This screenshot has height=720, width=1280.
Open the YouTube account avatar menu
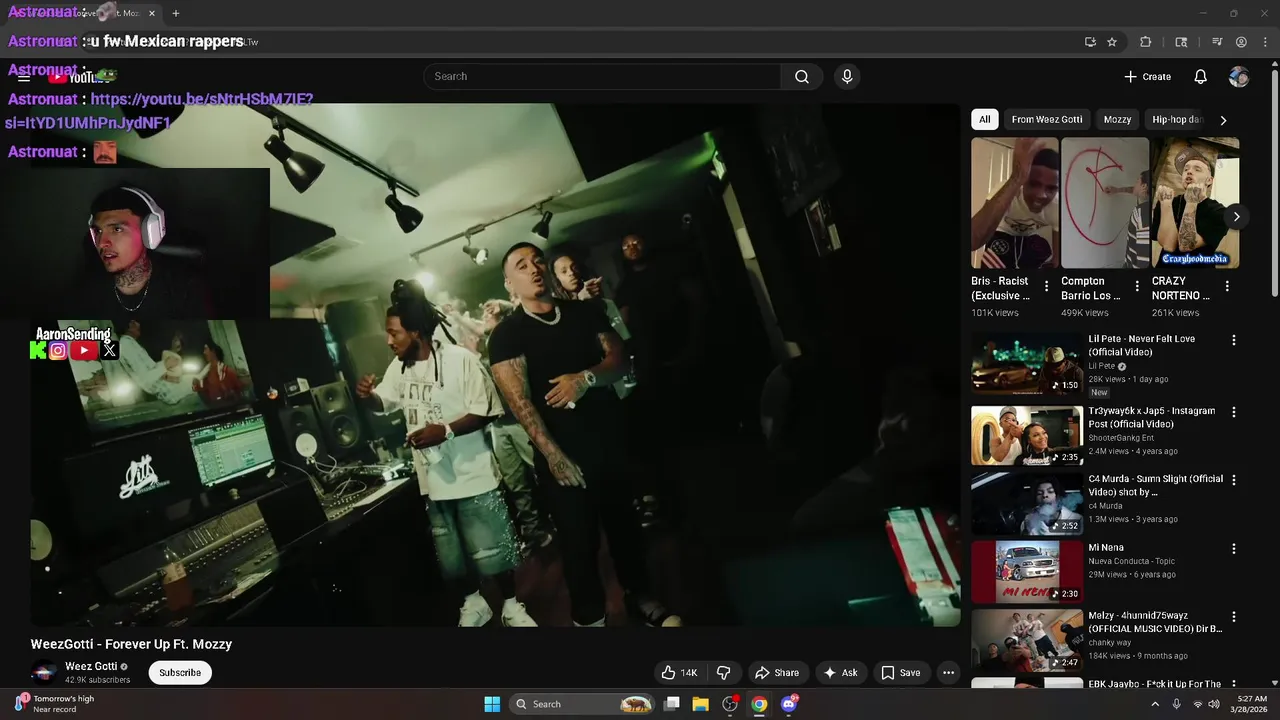[1239, 77]
